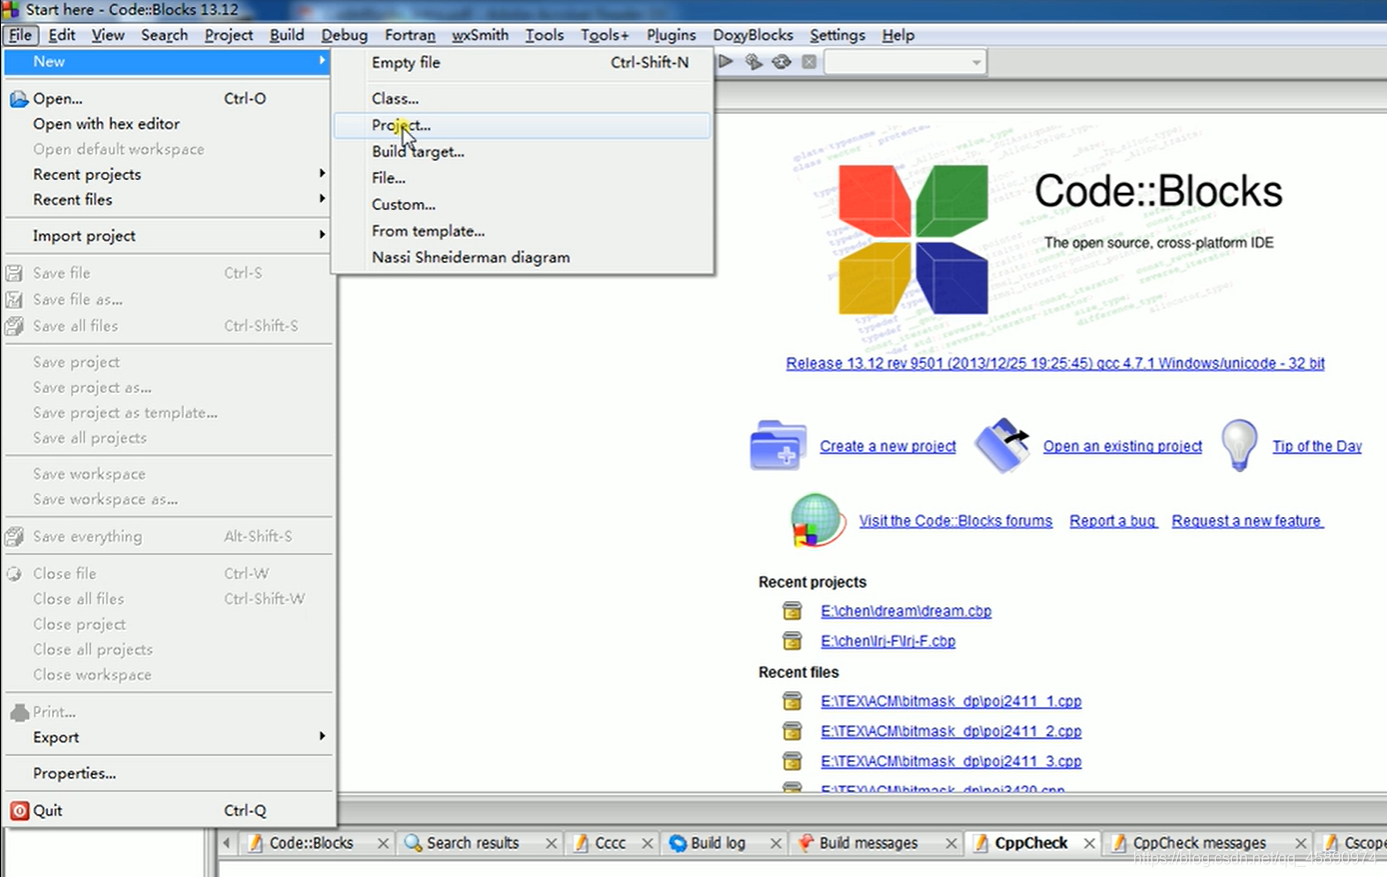Click the Abort build toolbar icon
Image resolution: width=1387 pixels, height=877 pixels.
[809, 62]
